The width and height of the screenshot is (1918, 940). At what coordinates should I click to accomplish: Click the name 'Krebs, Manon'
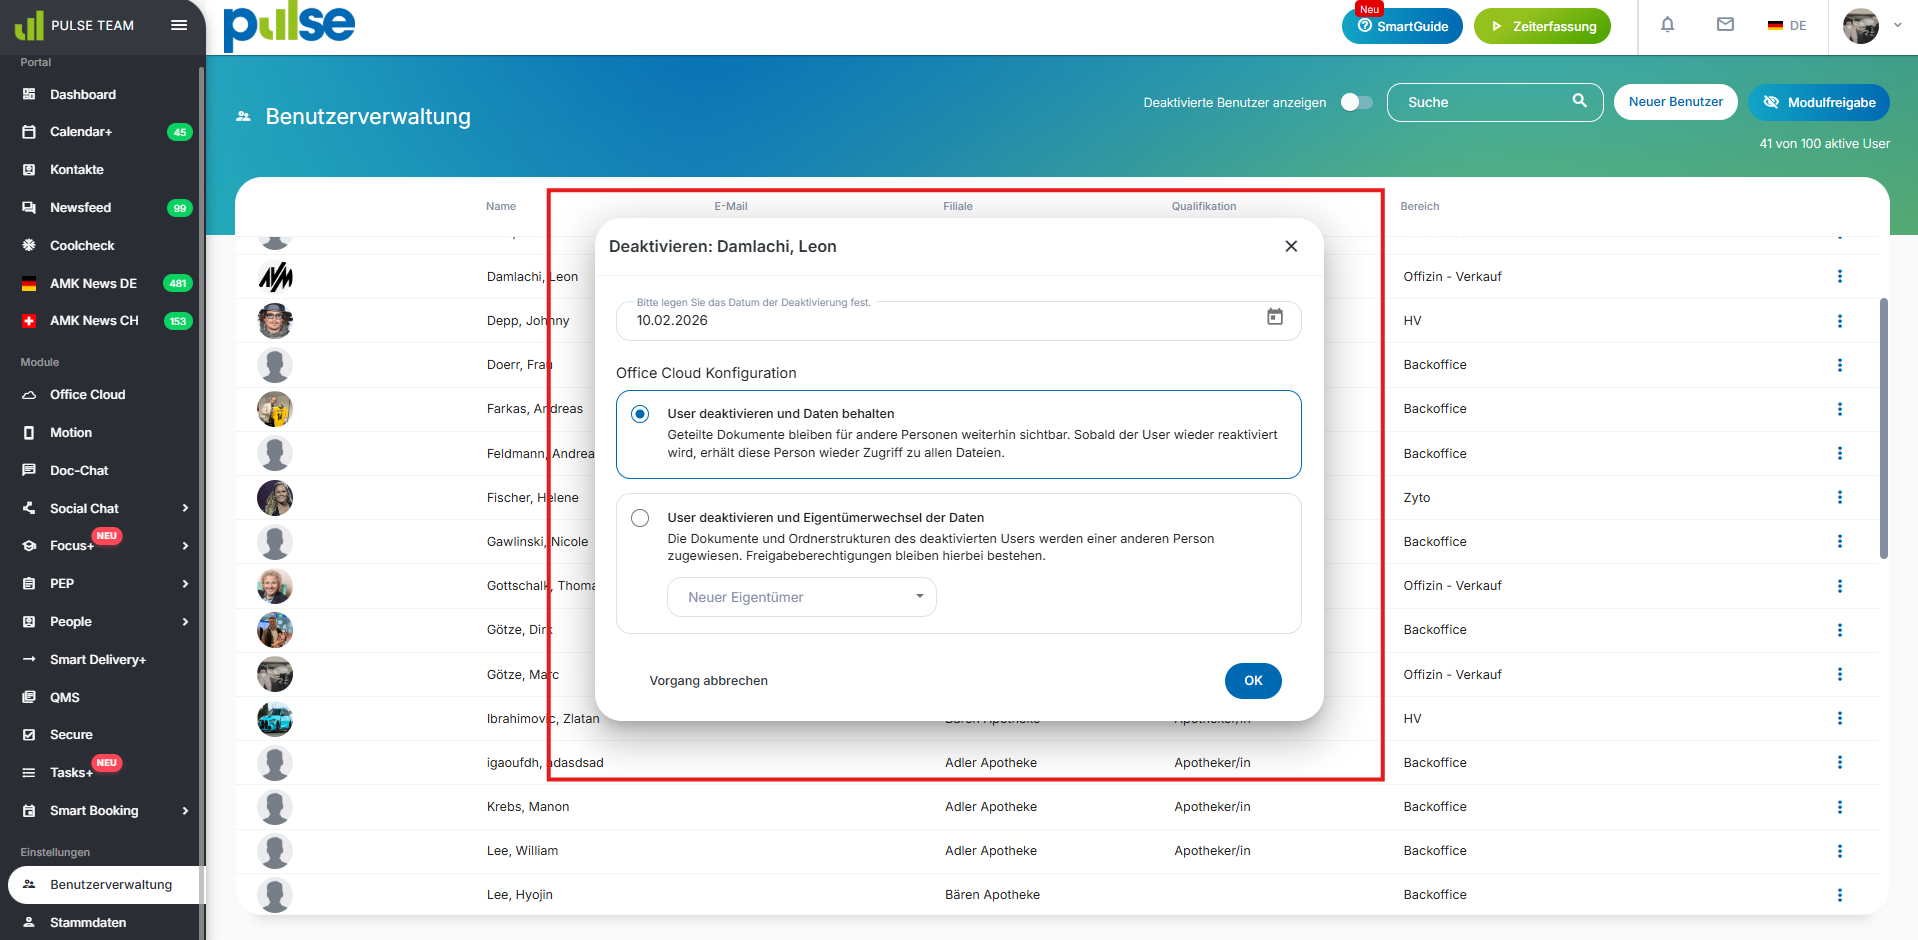click(528, 807)
